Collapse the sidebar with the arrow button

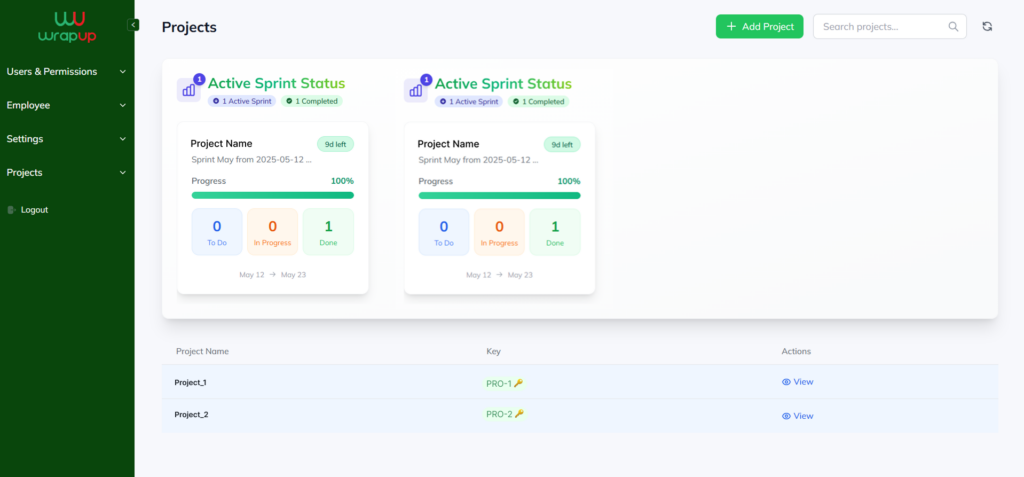(134, 24)
